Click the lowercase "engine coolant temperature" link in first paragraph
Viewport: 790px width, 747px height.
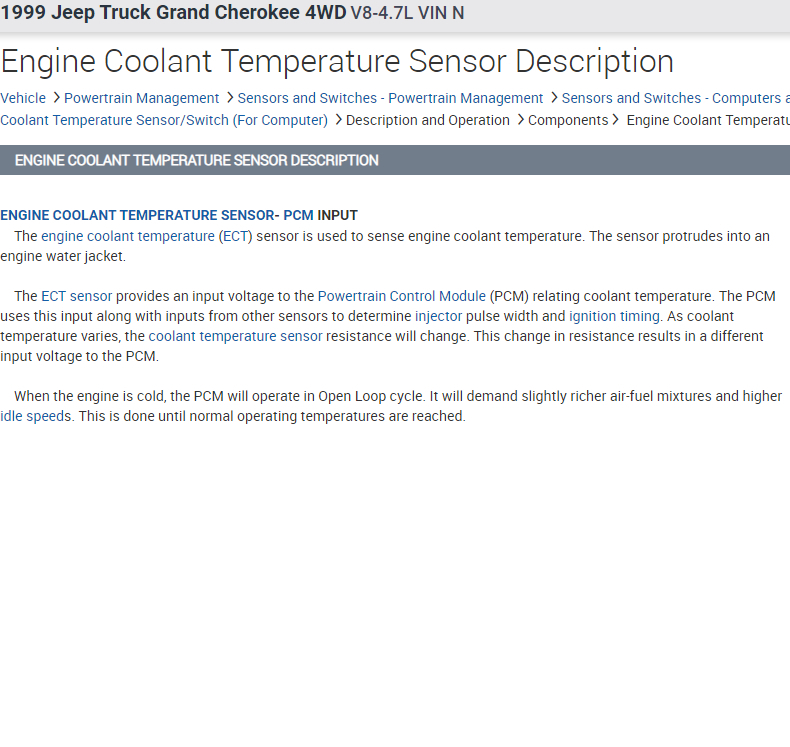click(127, 236)
